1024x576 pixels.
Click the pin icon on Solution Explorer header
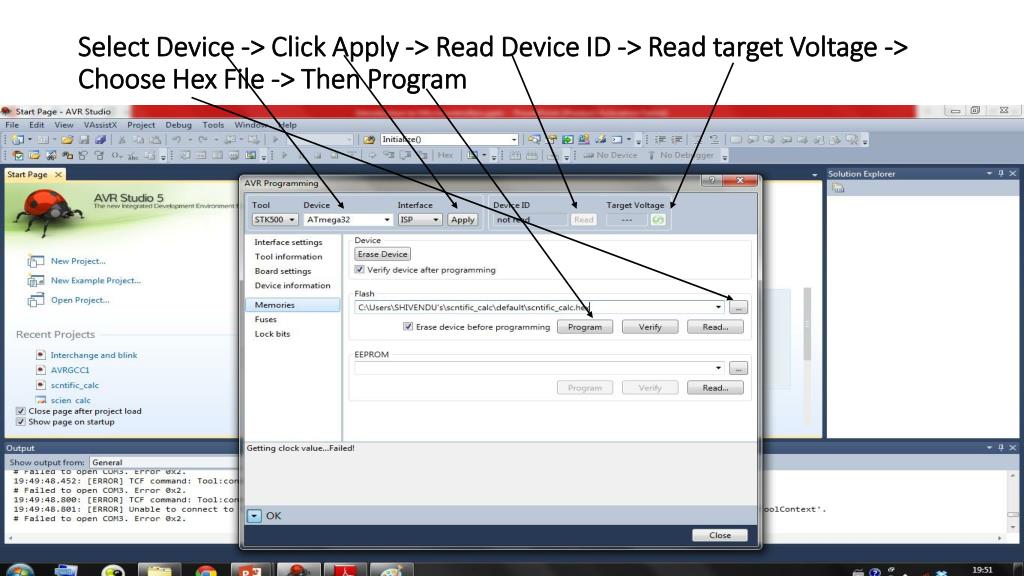[x=1001, y=173]
